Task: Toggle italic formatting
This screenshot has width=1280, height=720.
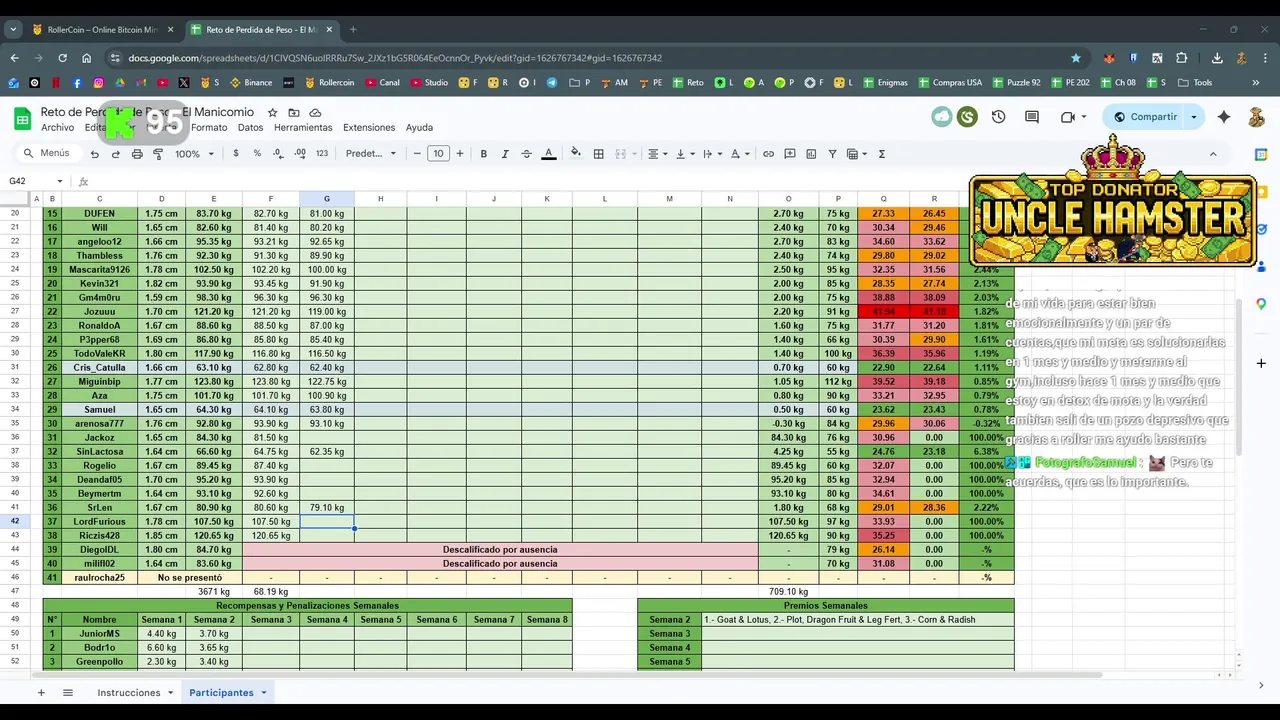Action: click(505, 154)
